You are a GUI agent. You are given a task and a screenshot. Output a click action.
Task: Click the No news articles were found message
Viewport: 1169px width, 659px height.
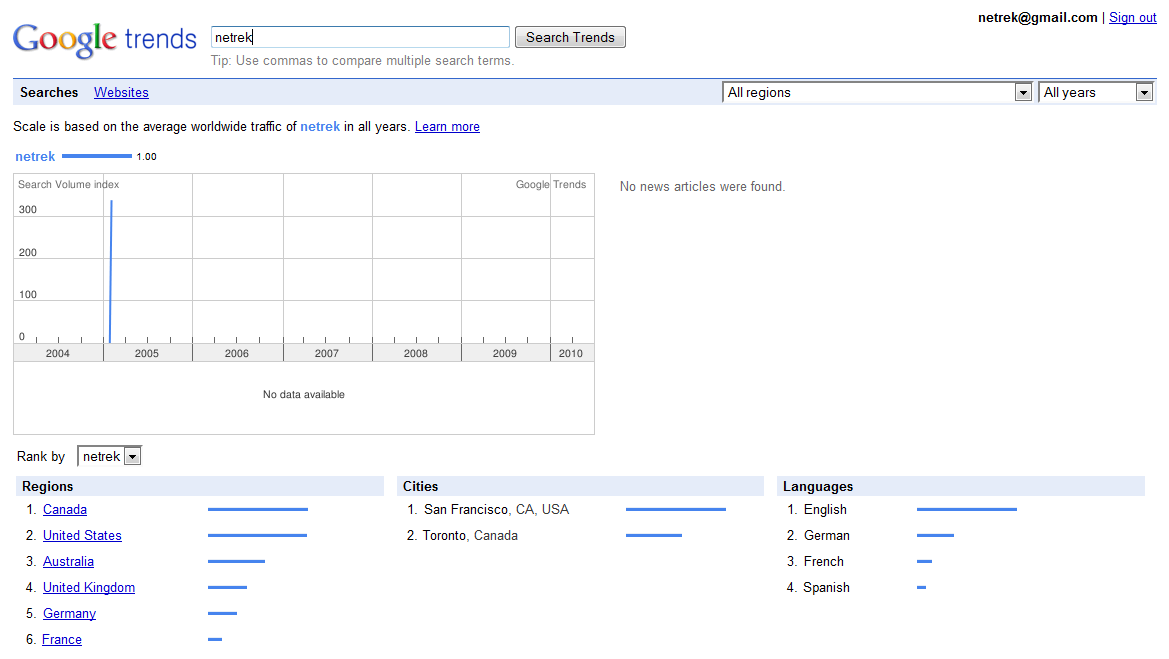[x=702, y=186]
